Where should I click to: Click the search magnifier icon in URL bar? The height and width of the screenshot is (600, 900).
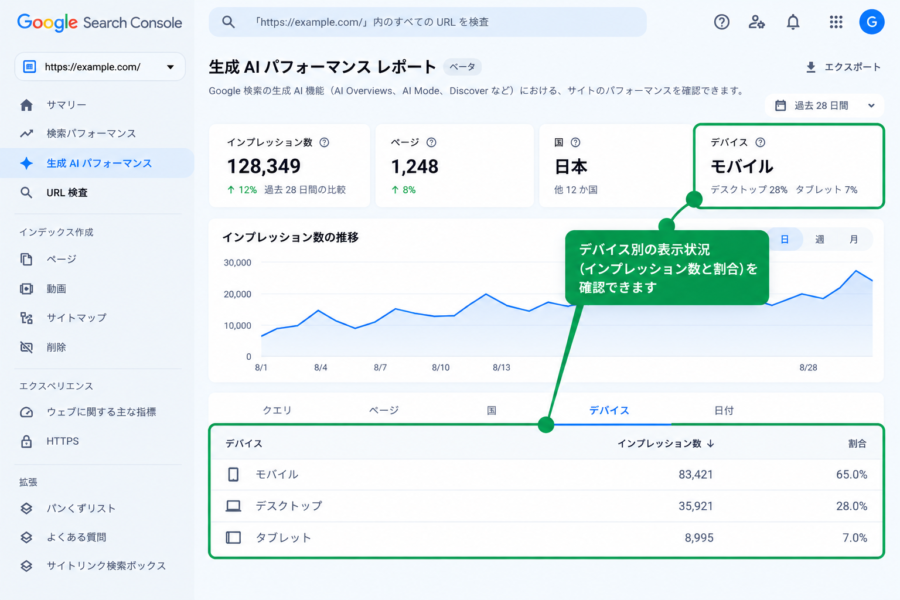coord(228,22)
